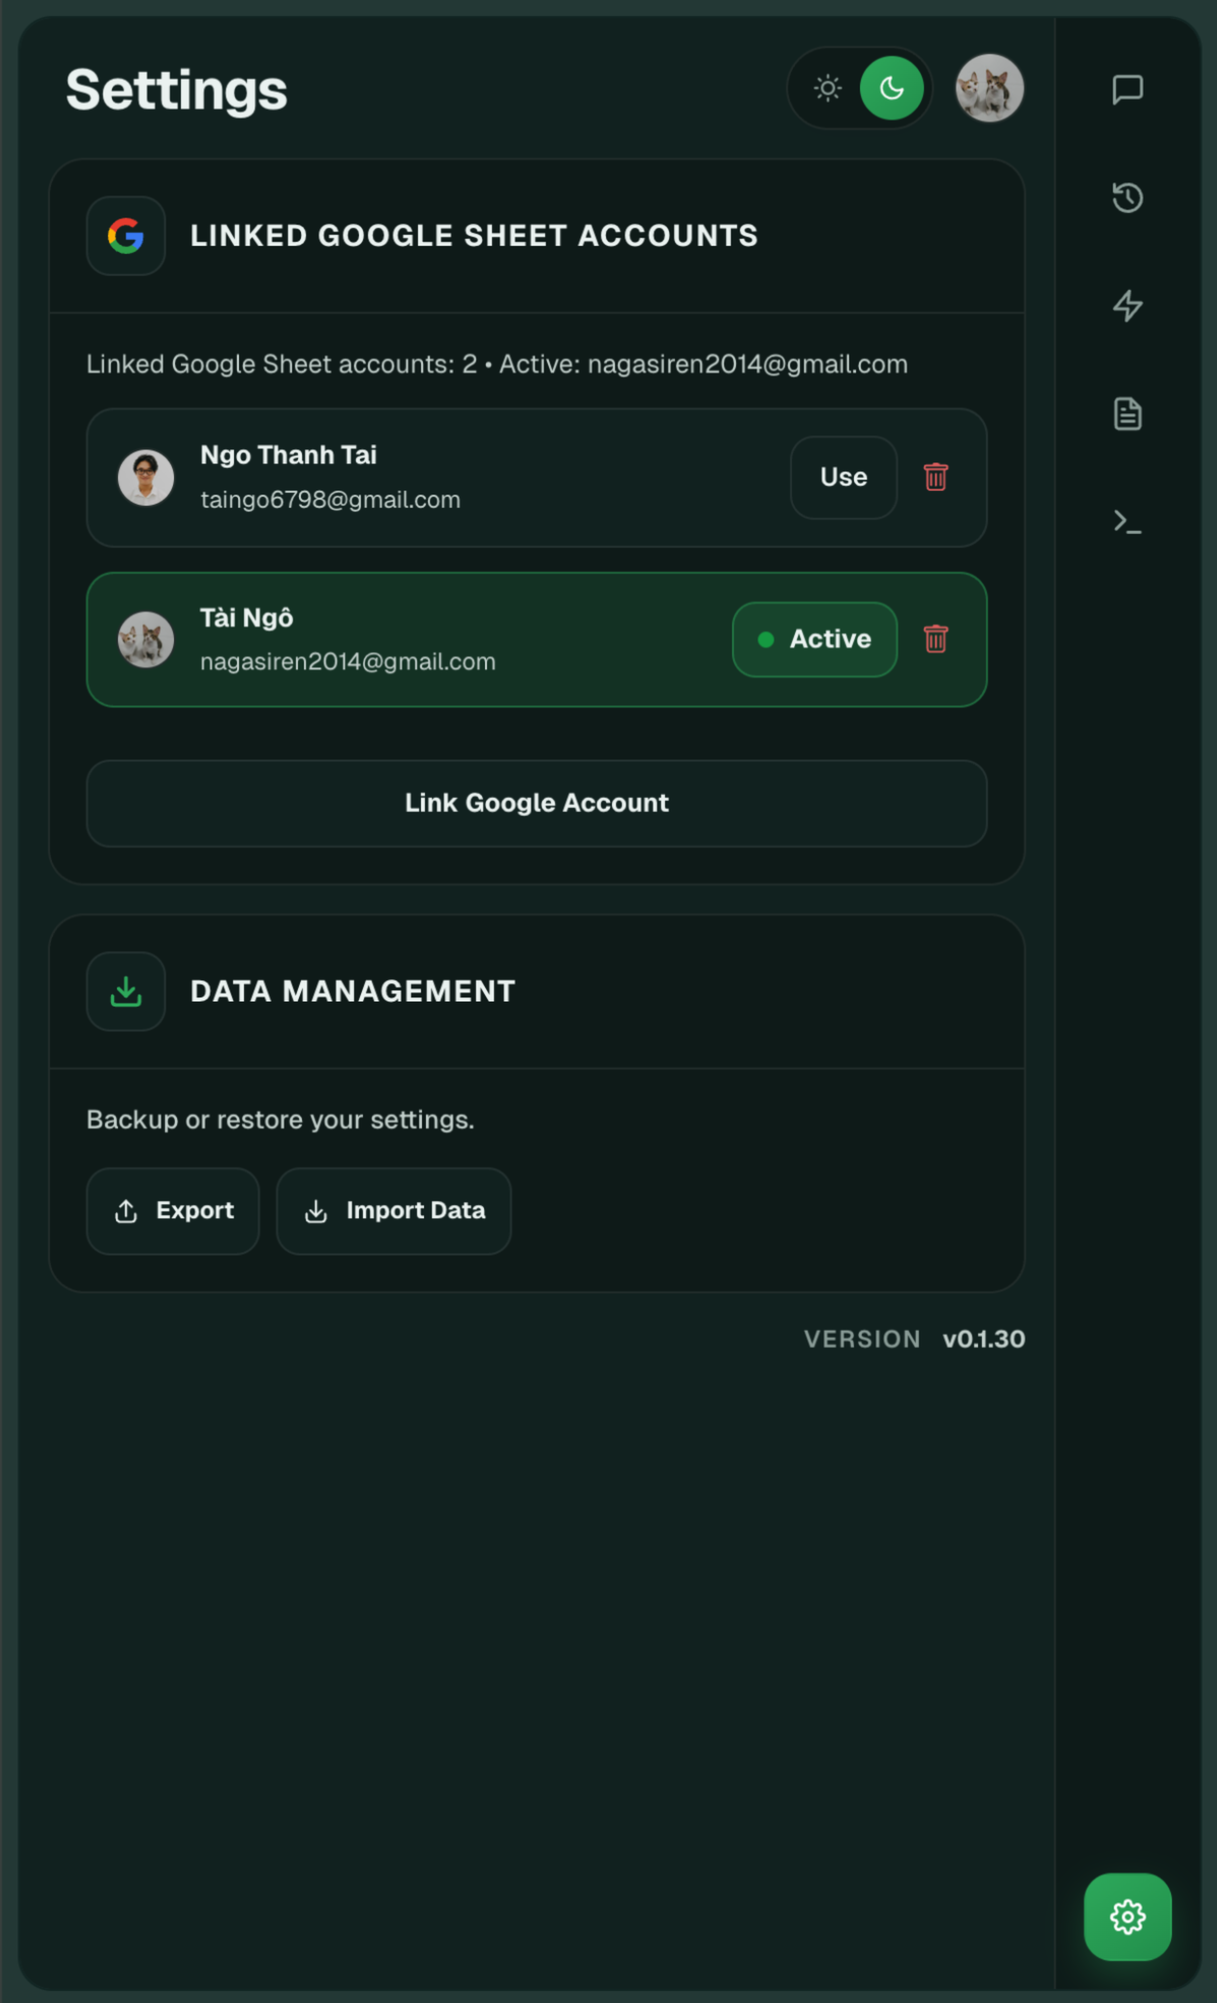Delete the nagasiren2014@gmail.com account

[935, 639]
